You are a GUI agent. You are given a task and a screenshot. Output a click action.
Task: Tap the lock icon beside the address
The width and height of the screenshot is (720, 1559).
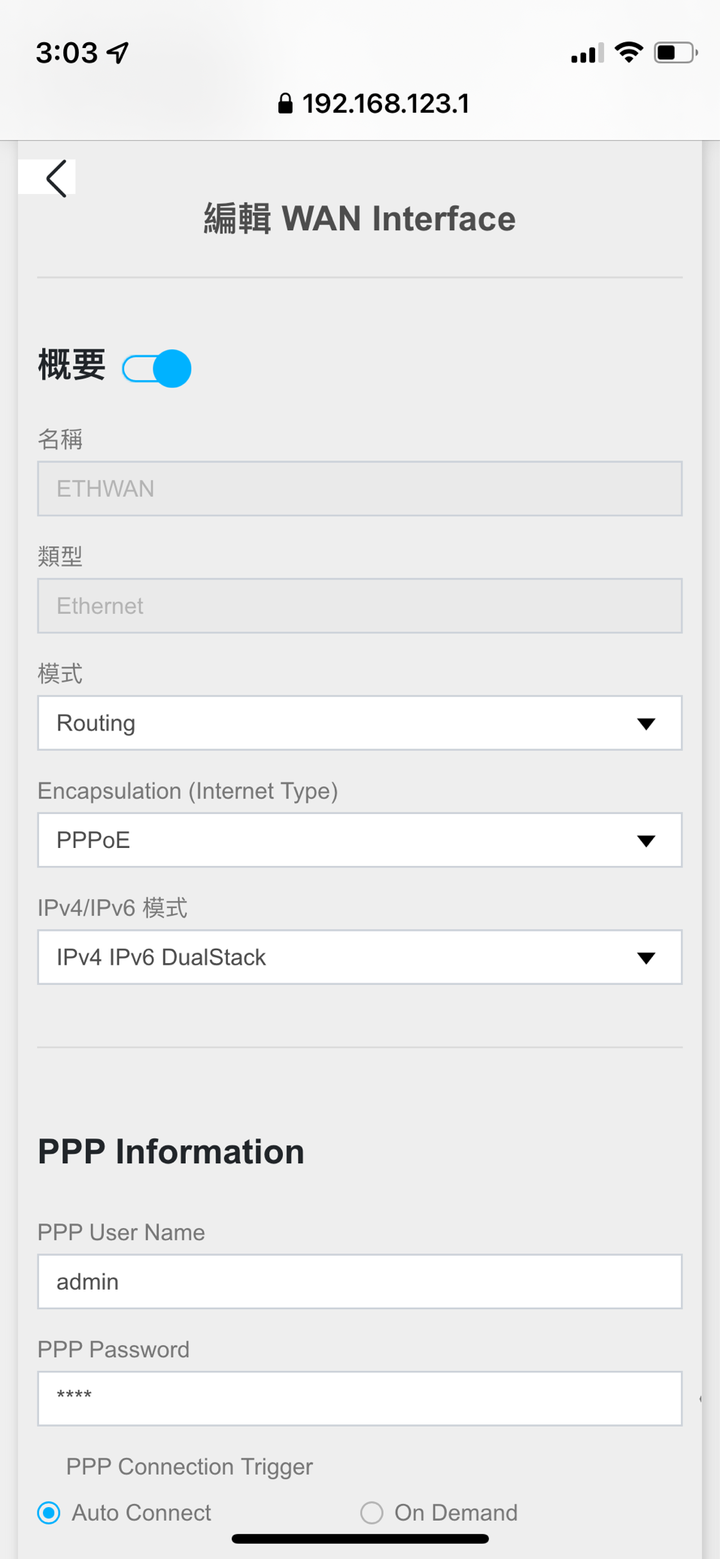[x=286, y=104]
